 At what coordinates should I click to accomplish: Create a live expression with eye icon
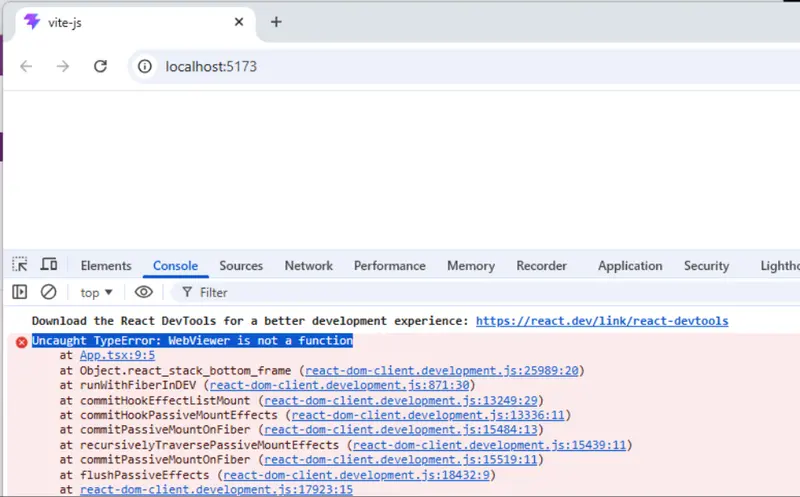coord(144,292)
